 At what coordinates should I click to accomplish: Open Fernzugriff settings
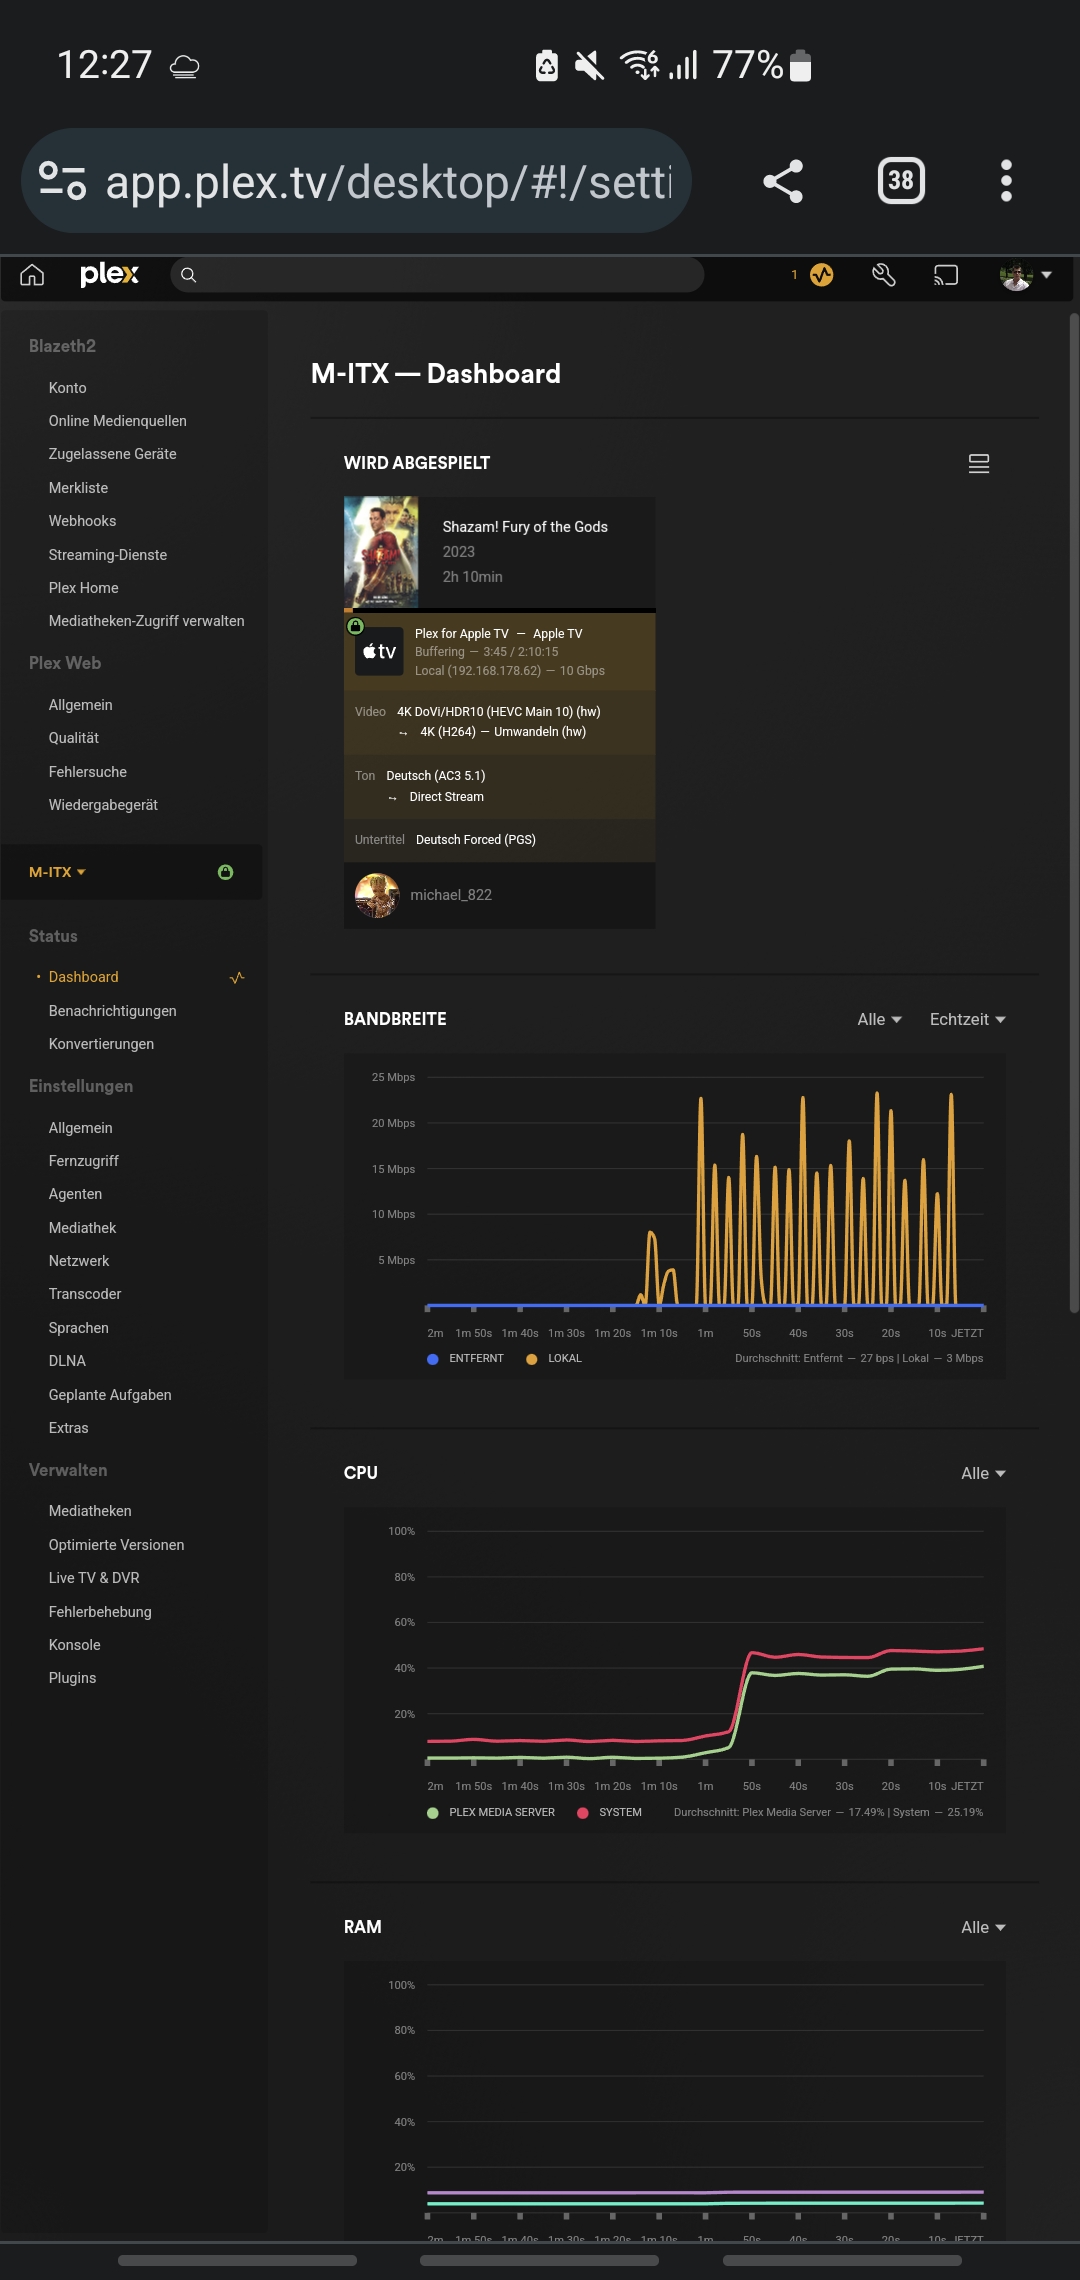point(84,1161)
